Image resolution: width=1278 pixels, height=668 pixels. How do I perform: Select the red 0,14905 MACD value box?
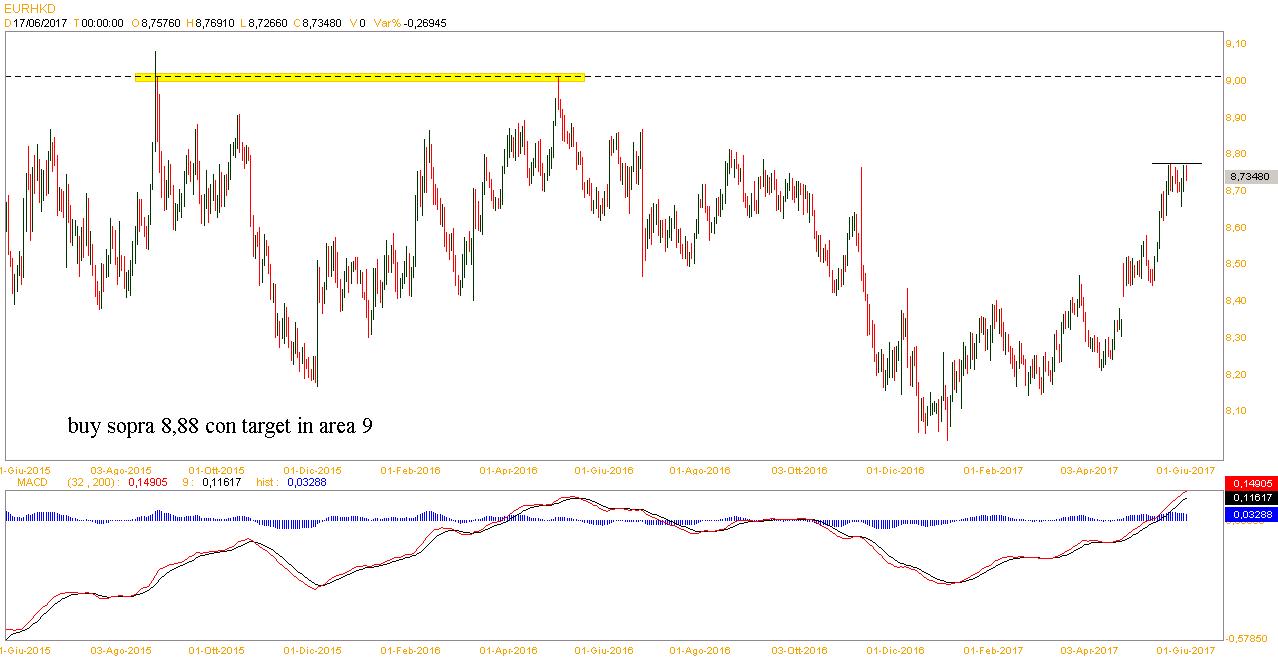click(x=1249, y=483)
